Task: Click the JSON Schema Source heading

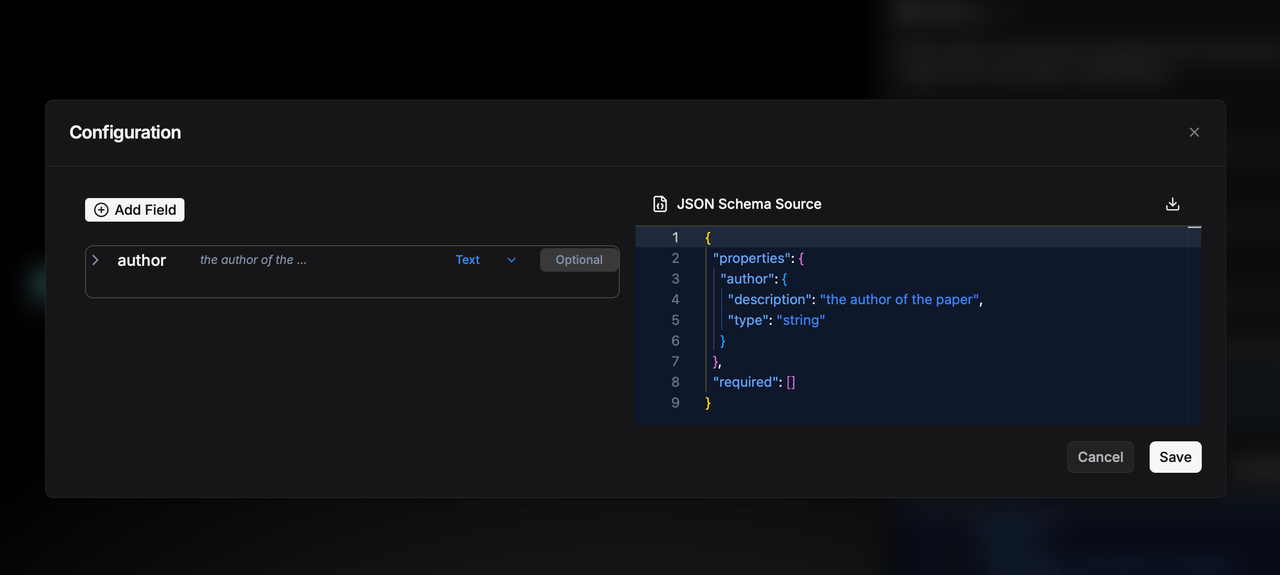Action: (x=749, y=204)
